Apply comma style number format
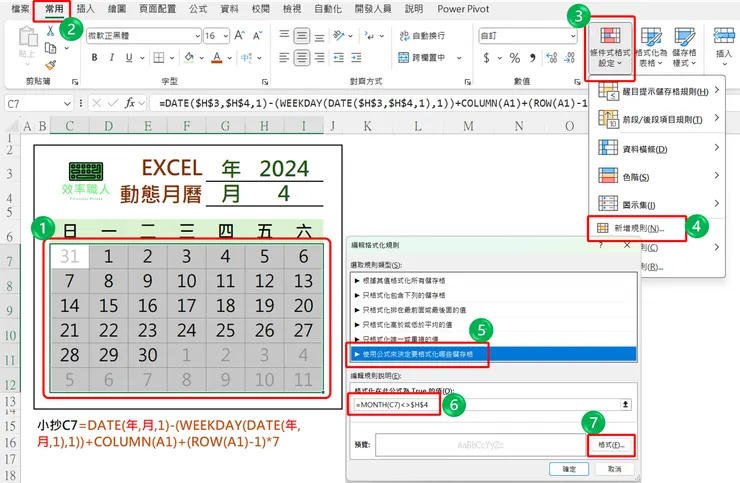The width and height of the screenshot is (740, 483). tap(532, 58)
